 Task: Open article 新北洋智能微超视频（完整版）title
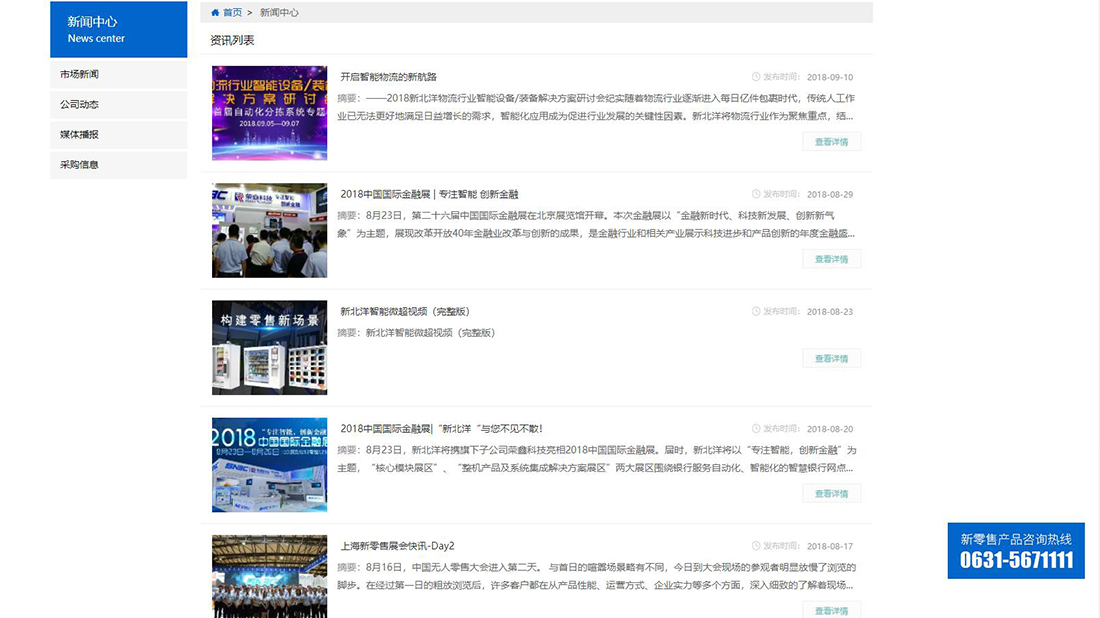pyautogui.click(x=405, y=311)
